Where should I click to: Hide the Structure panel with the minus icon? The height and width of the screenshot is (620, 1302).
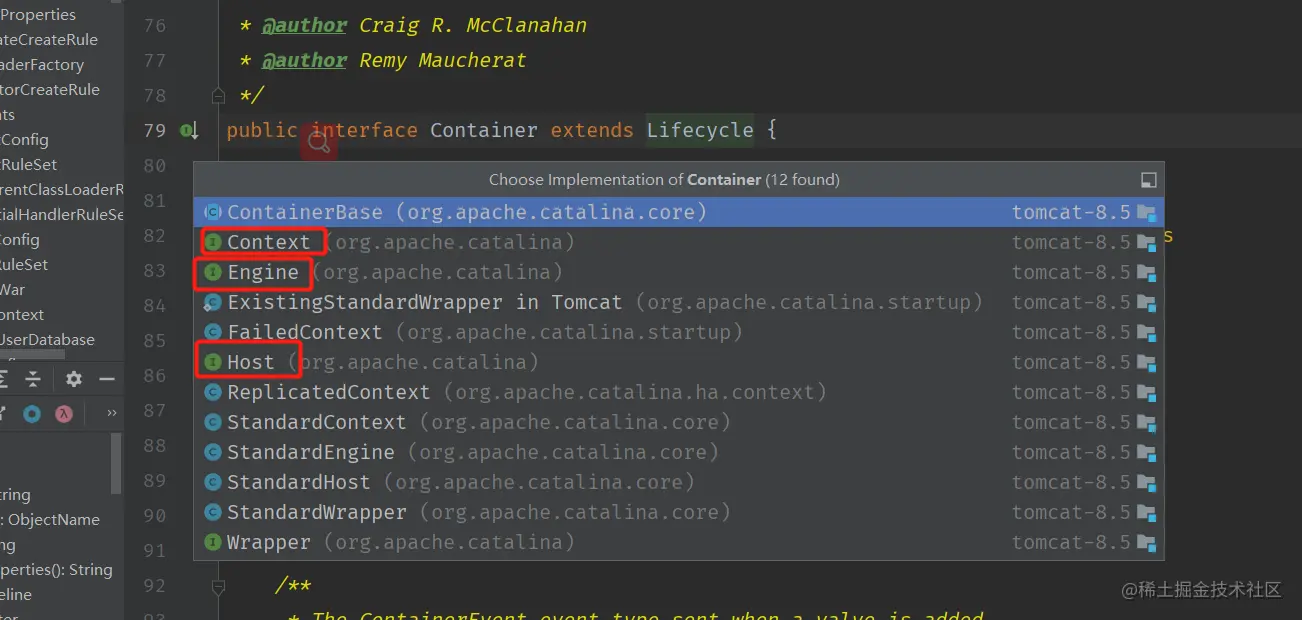pos(106,379)
